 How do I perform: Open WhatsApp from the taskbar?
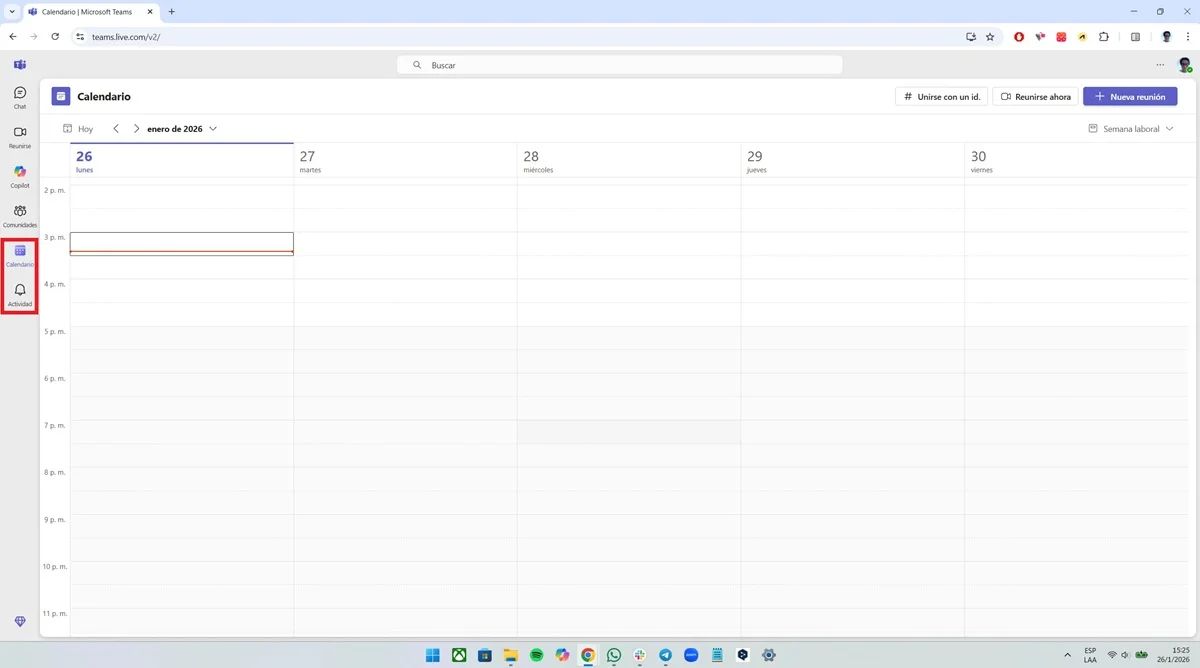614,655
